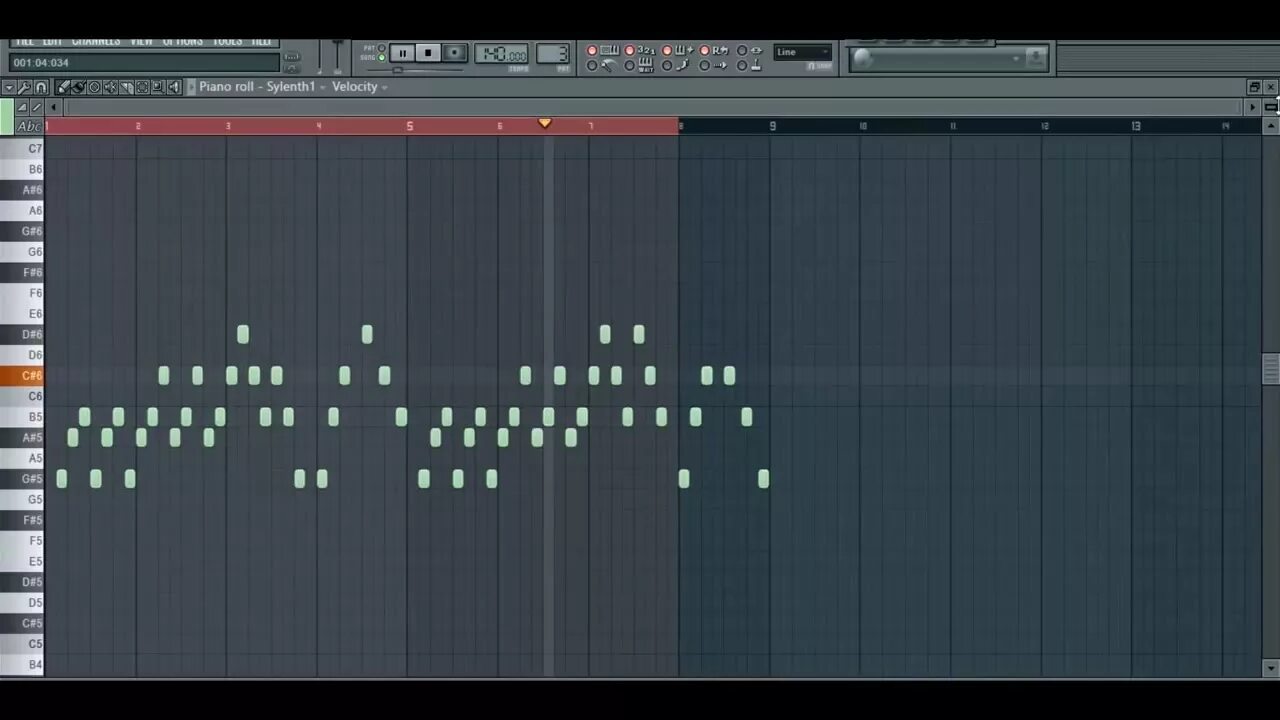Select the Mute tool
The image size is (1280, 720).
coord(110,87)
